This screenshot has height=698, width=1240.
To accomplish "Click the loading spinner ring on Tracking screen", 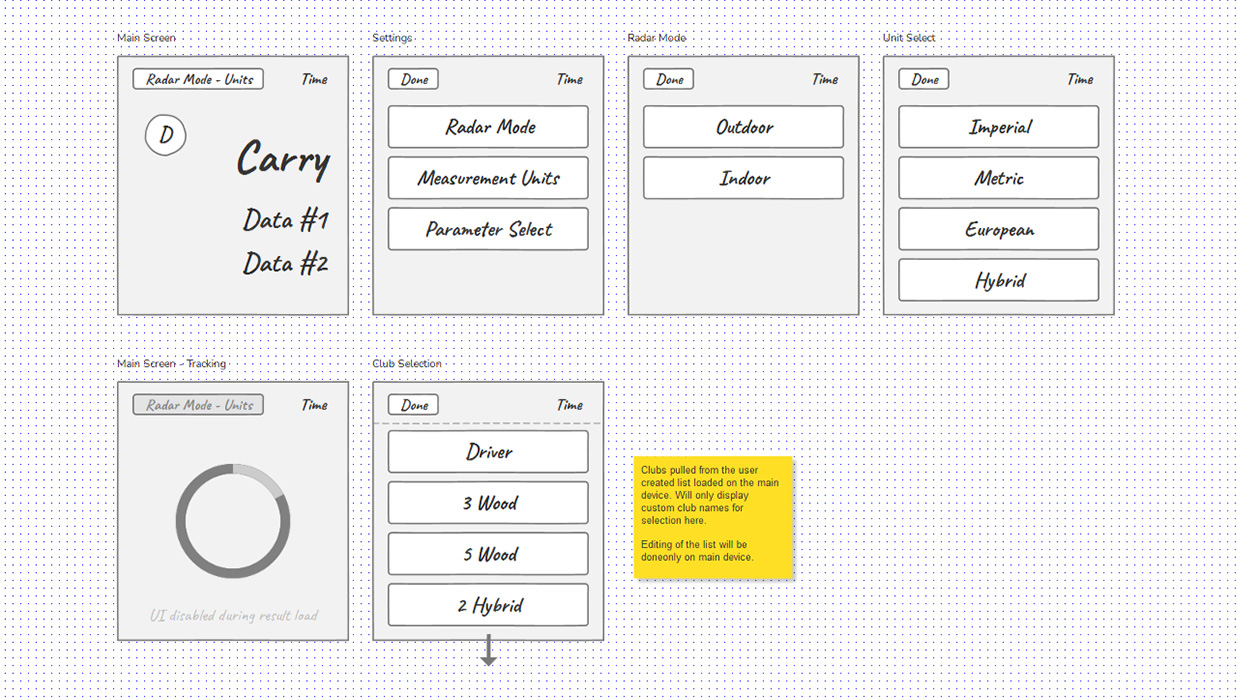I will pos(233,521).
